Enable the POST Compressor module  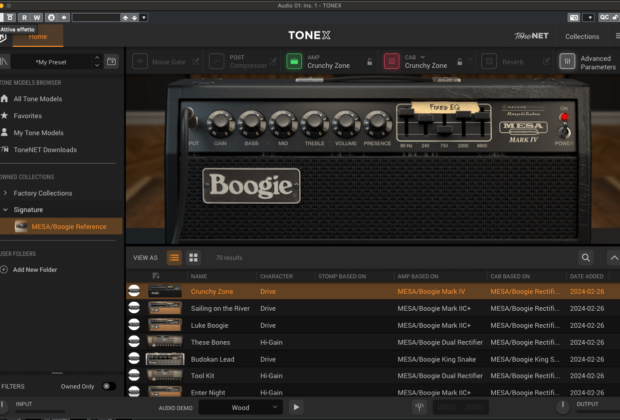(x=216, y=62)
